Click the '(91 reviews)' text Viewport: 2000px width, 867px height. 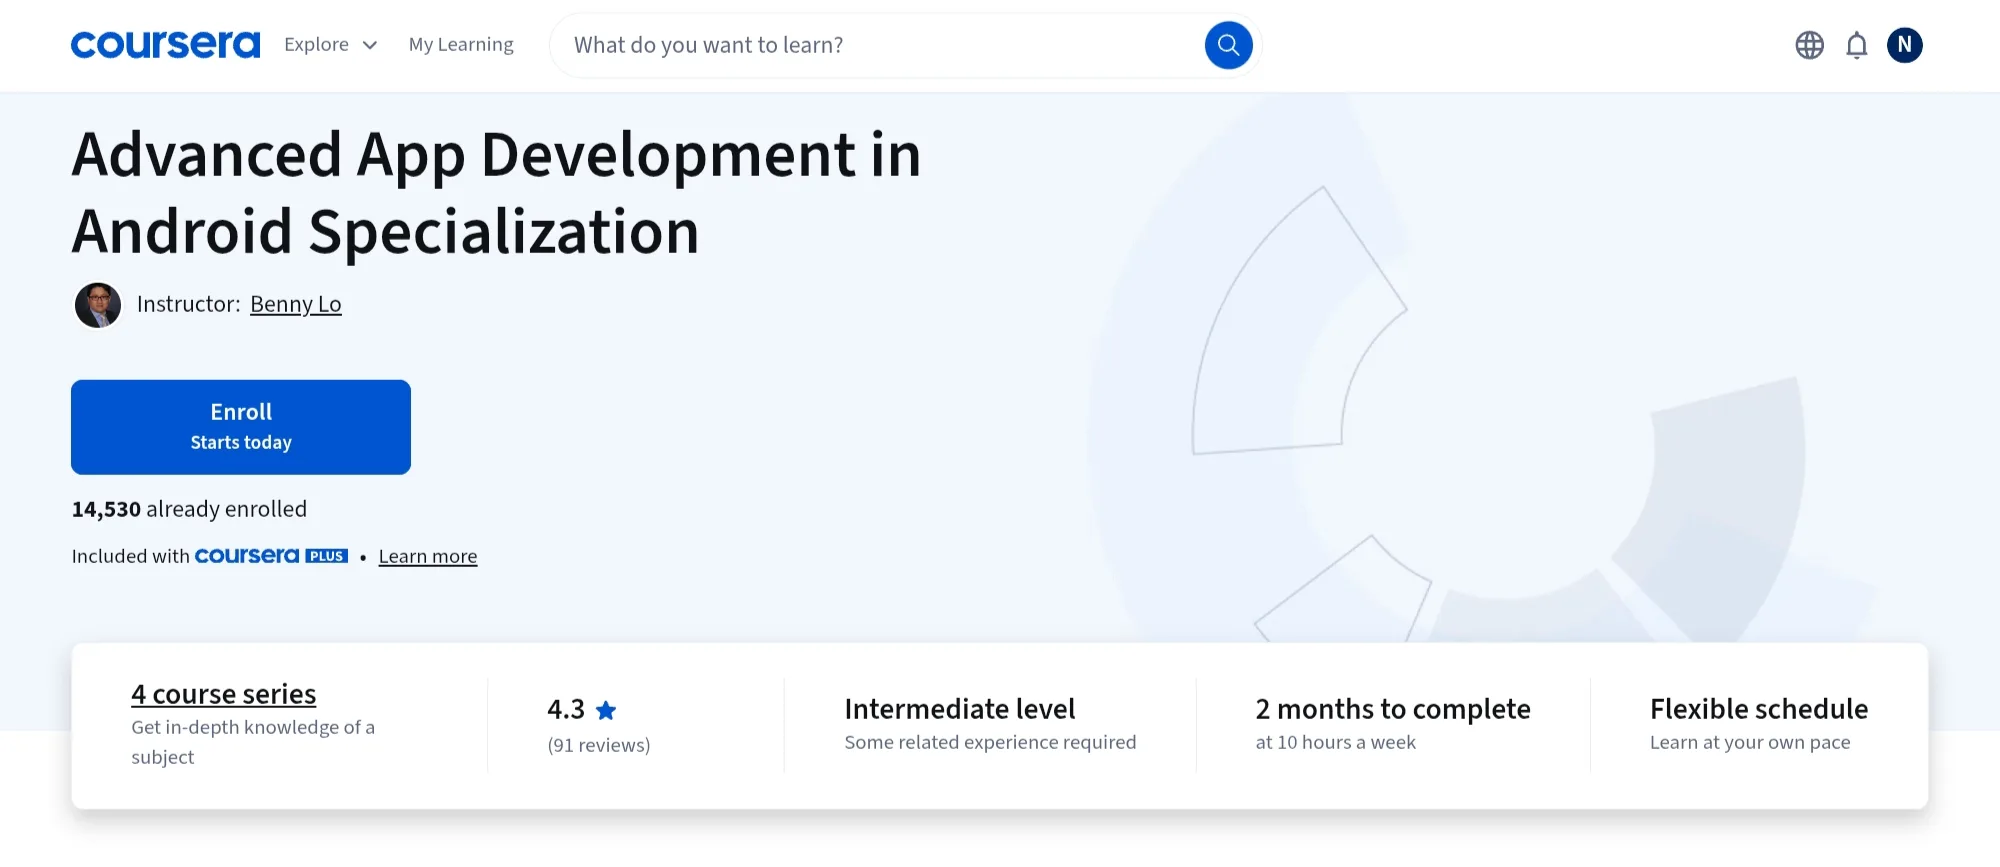[x=599, y=745]
